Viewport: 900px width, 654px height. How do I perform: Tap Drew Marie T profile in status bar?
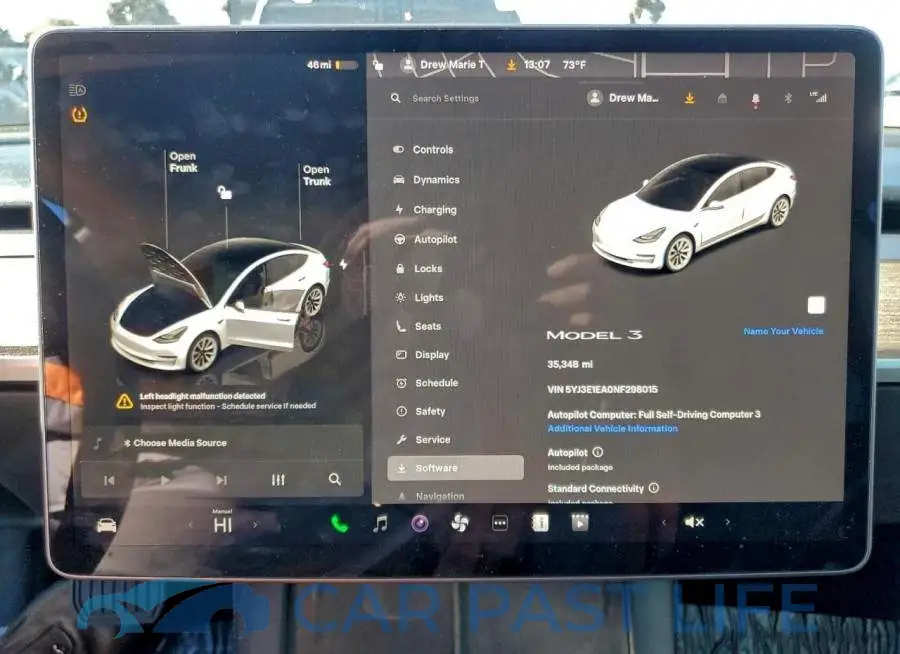tap(444, 64)
